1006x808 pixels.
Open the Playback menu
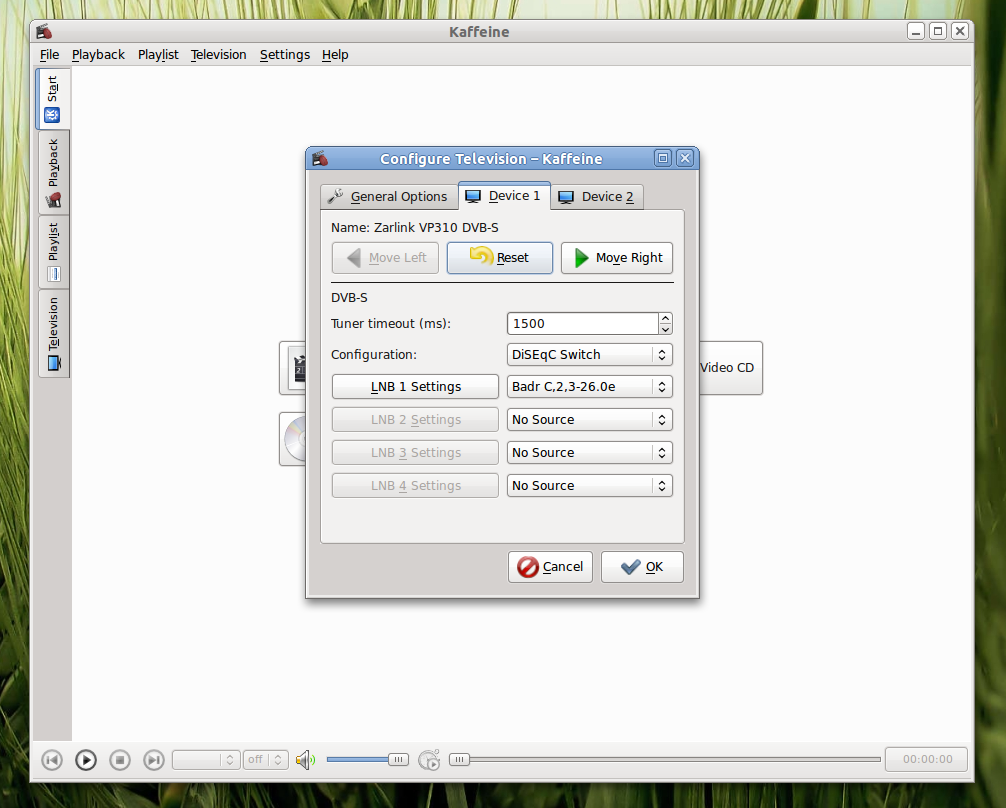click(x=98, y=55)
